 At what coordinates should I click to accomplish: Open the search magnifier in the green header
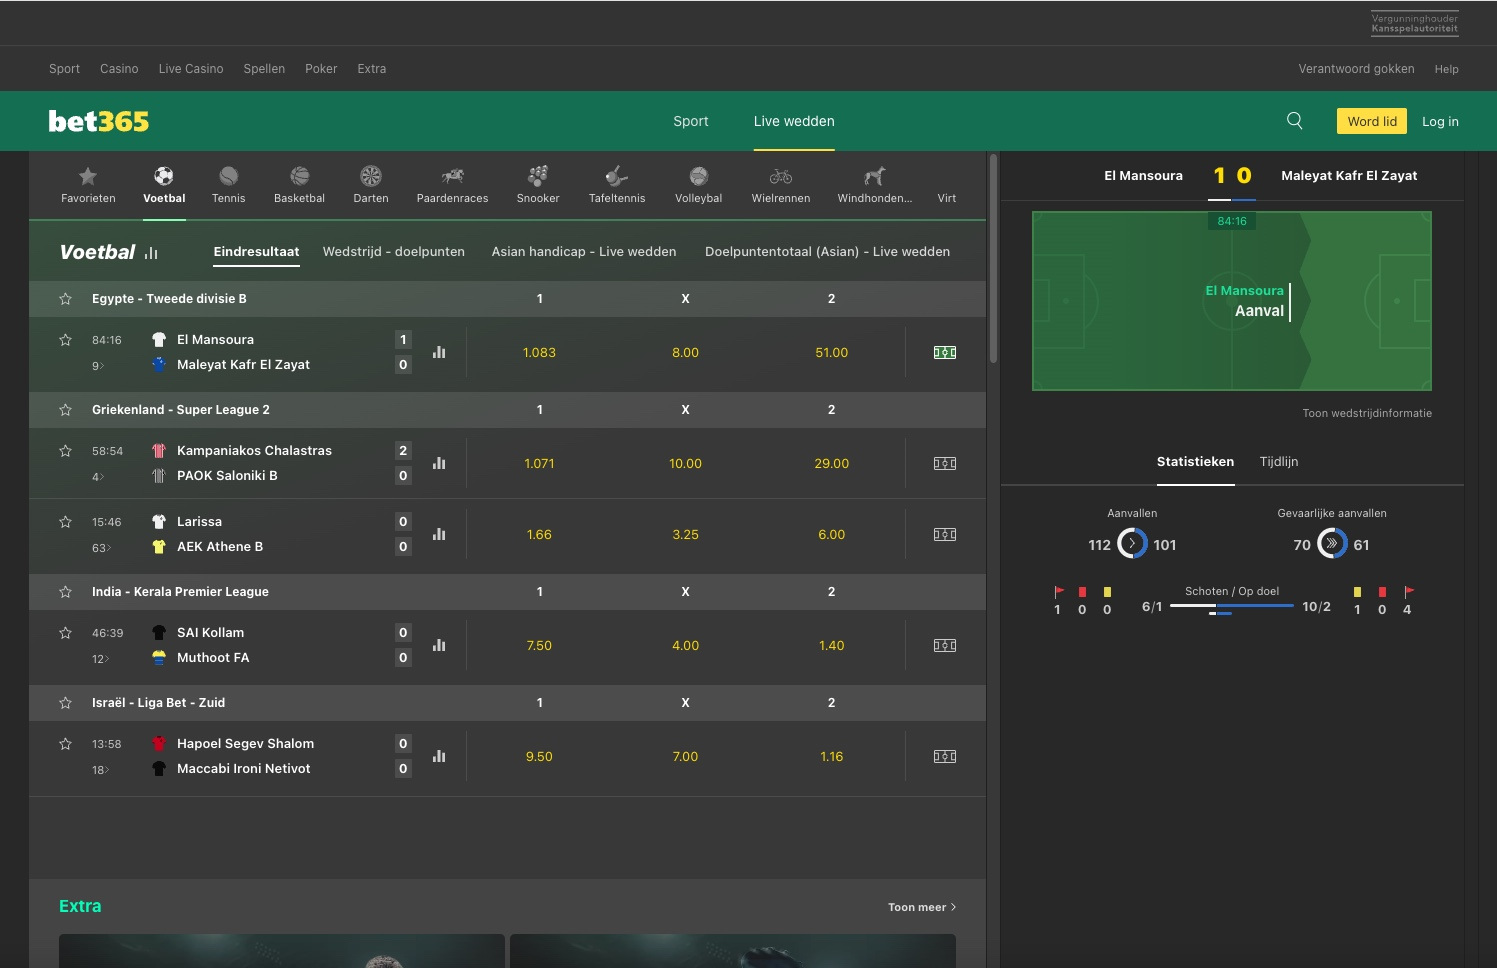(1294, 120)
